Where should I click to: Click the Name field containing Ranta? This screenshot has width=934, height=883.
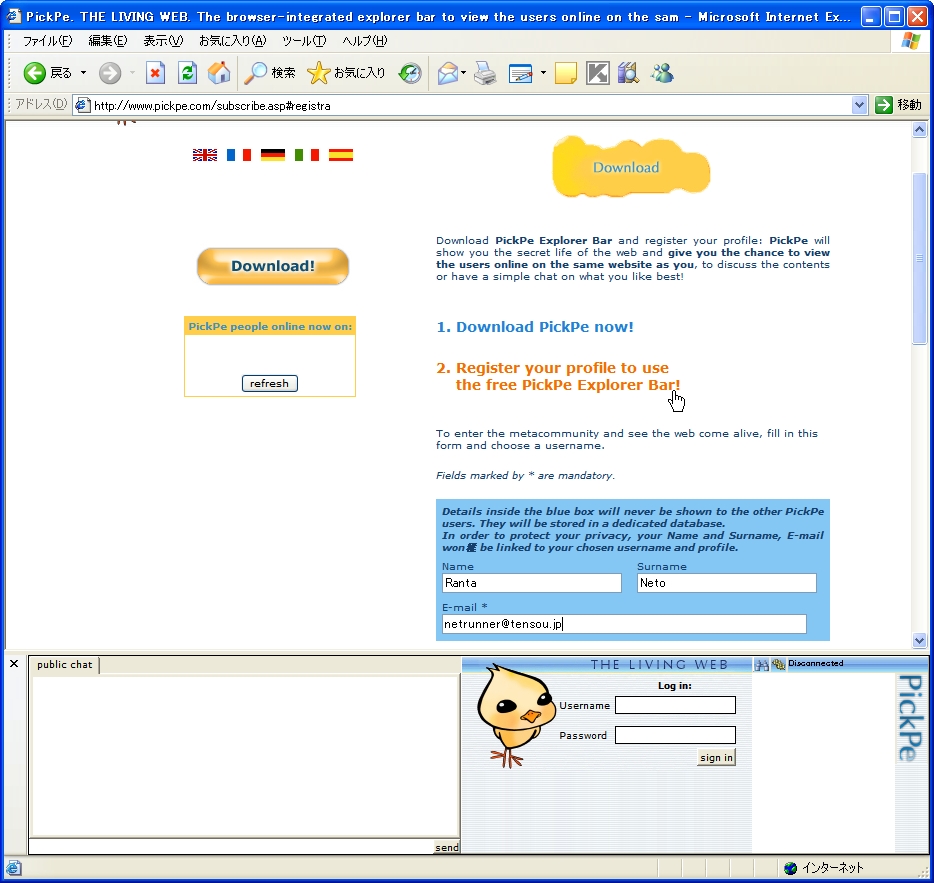[531, 583]
